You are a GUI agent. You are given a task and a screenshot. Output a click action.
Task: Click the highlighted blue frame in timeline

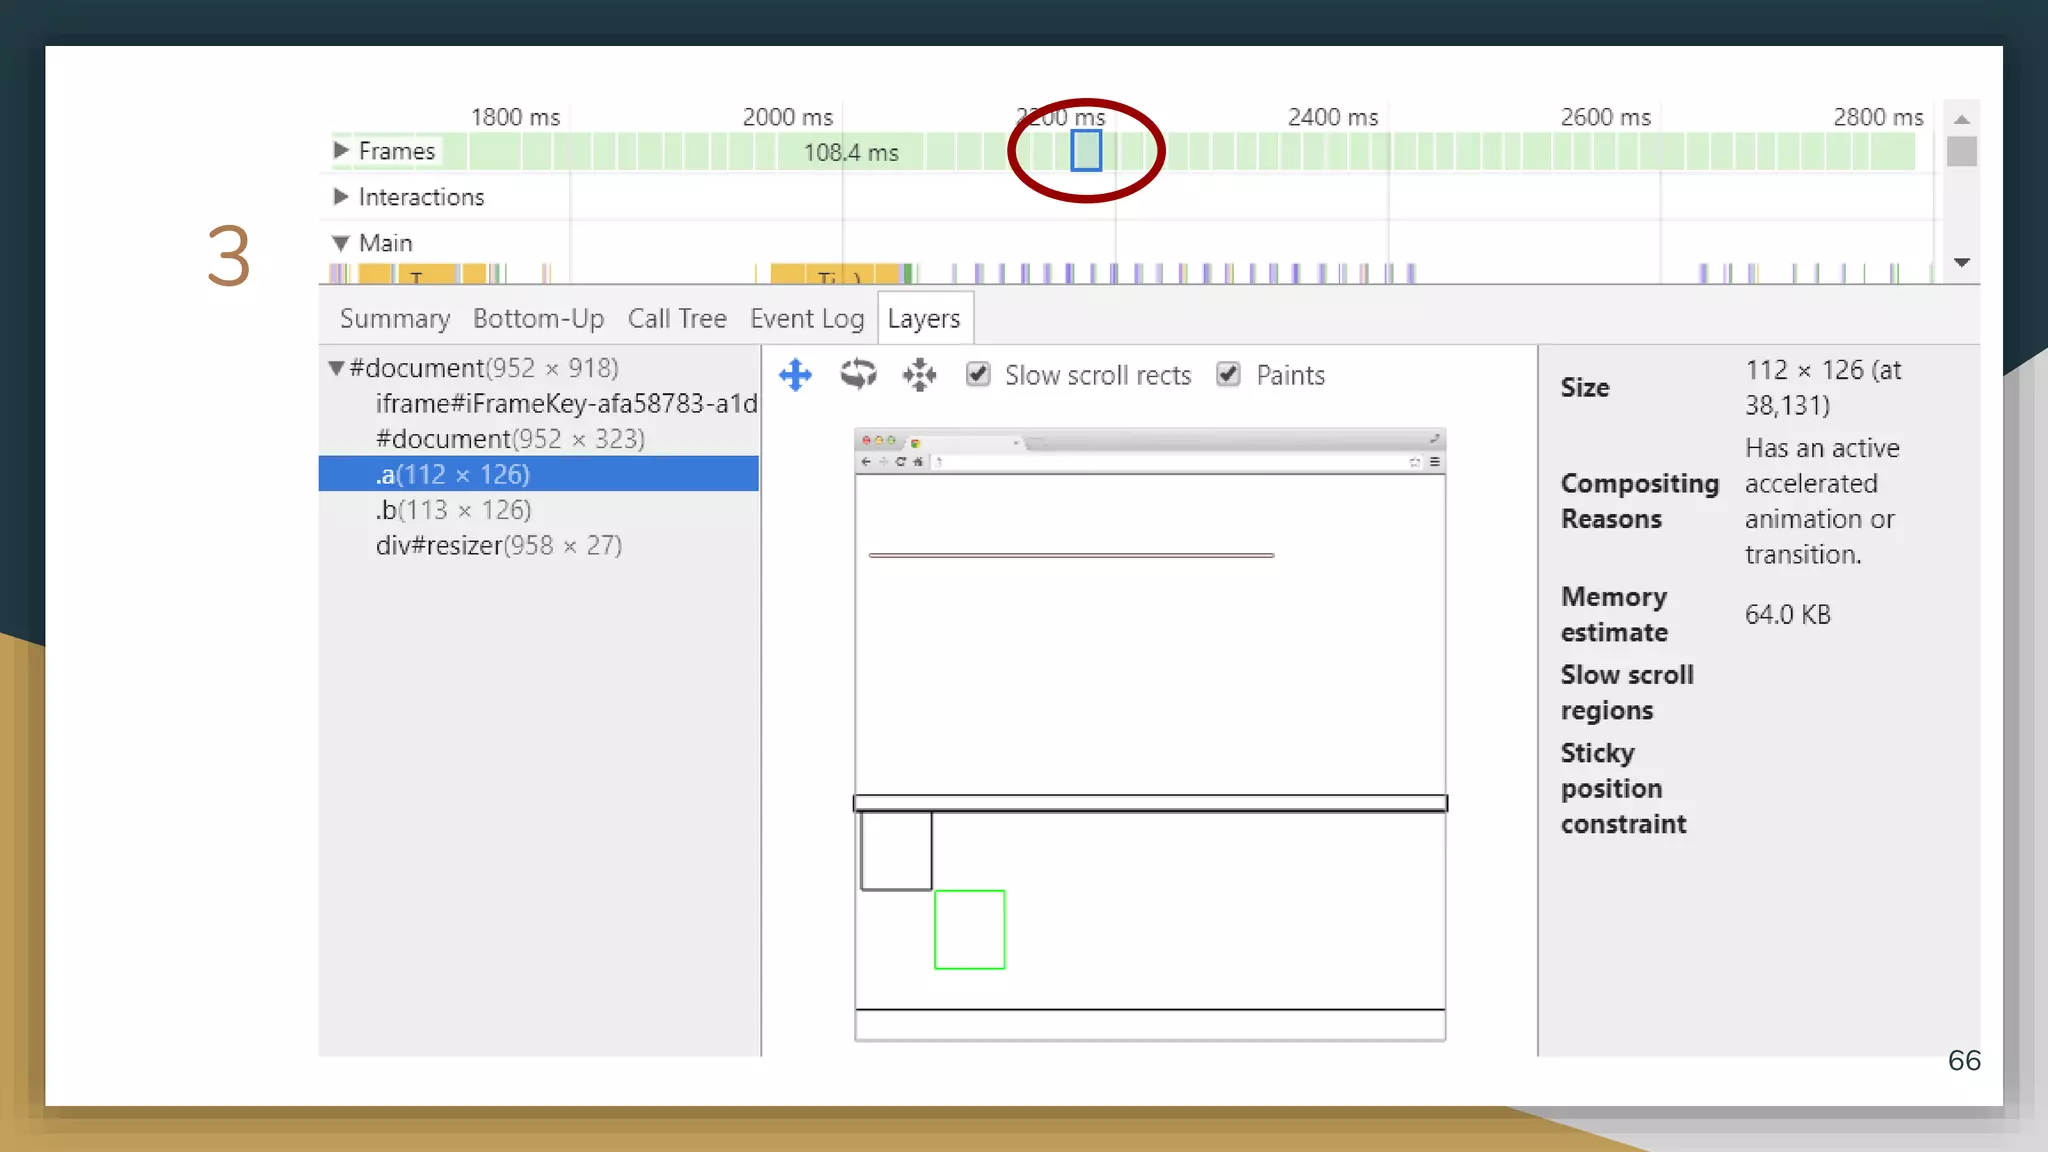coord(1086,151)
